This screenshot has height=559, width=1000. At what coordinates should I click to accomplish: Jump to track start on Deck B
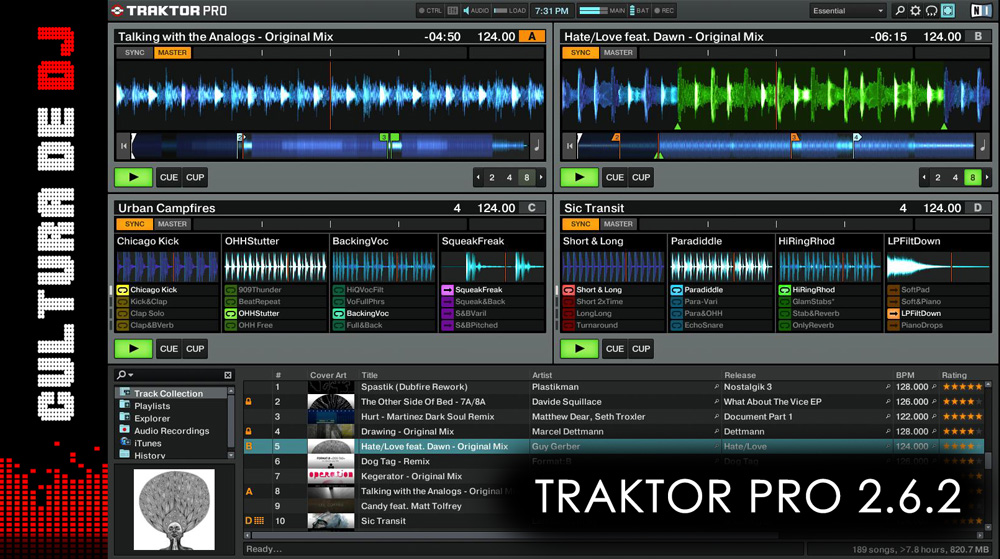[x=570, y=146]
